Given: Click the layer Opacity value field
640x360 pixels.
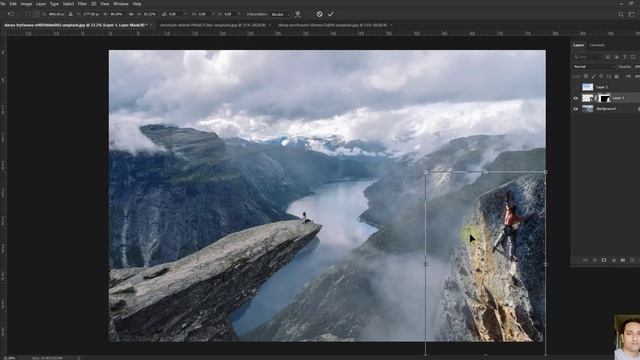Looking at the screenshot, I should click(x=636, y=67).
